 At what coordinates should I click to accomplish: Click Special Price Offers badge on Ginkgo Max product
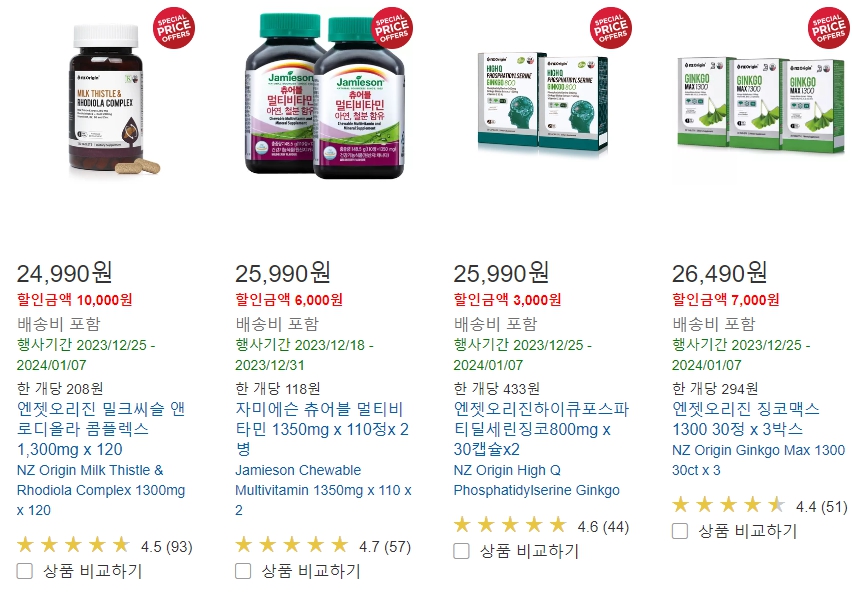[829, 28]
